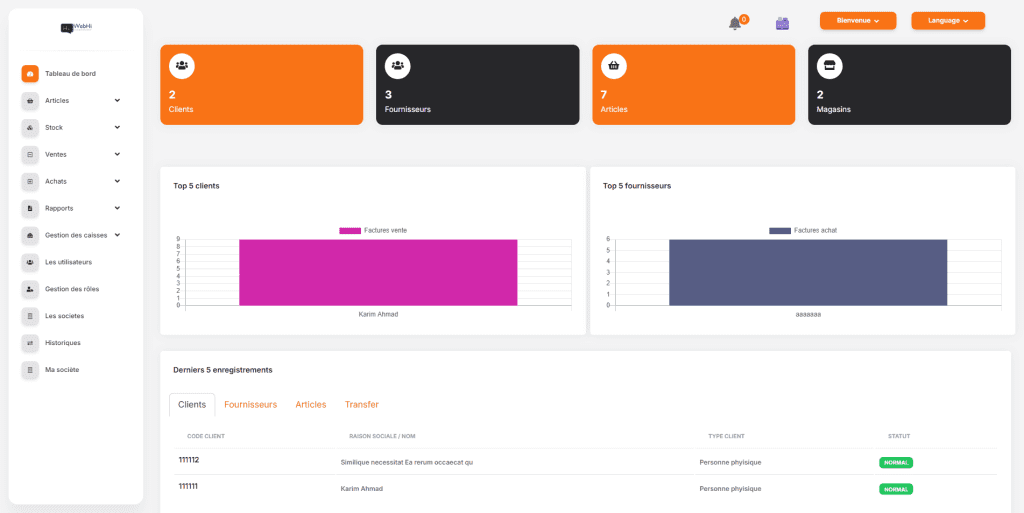Click the Karim Ahmad client row
Screen dimensions: 1024x513
tap(362, 489)
